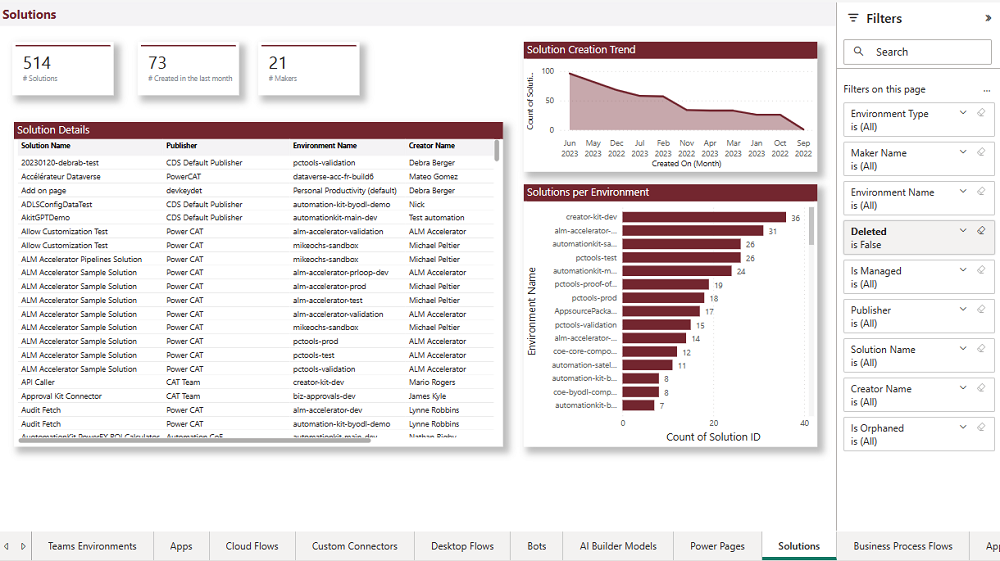Click the James Kyle creator cell

click(427, 397)
